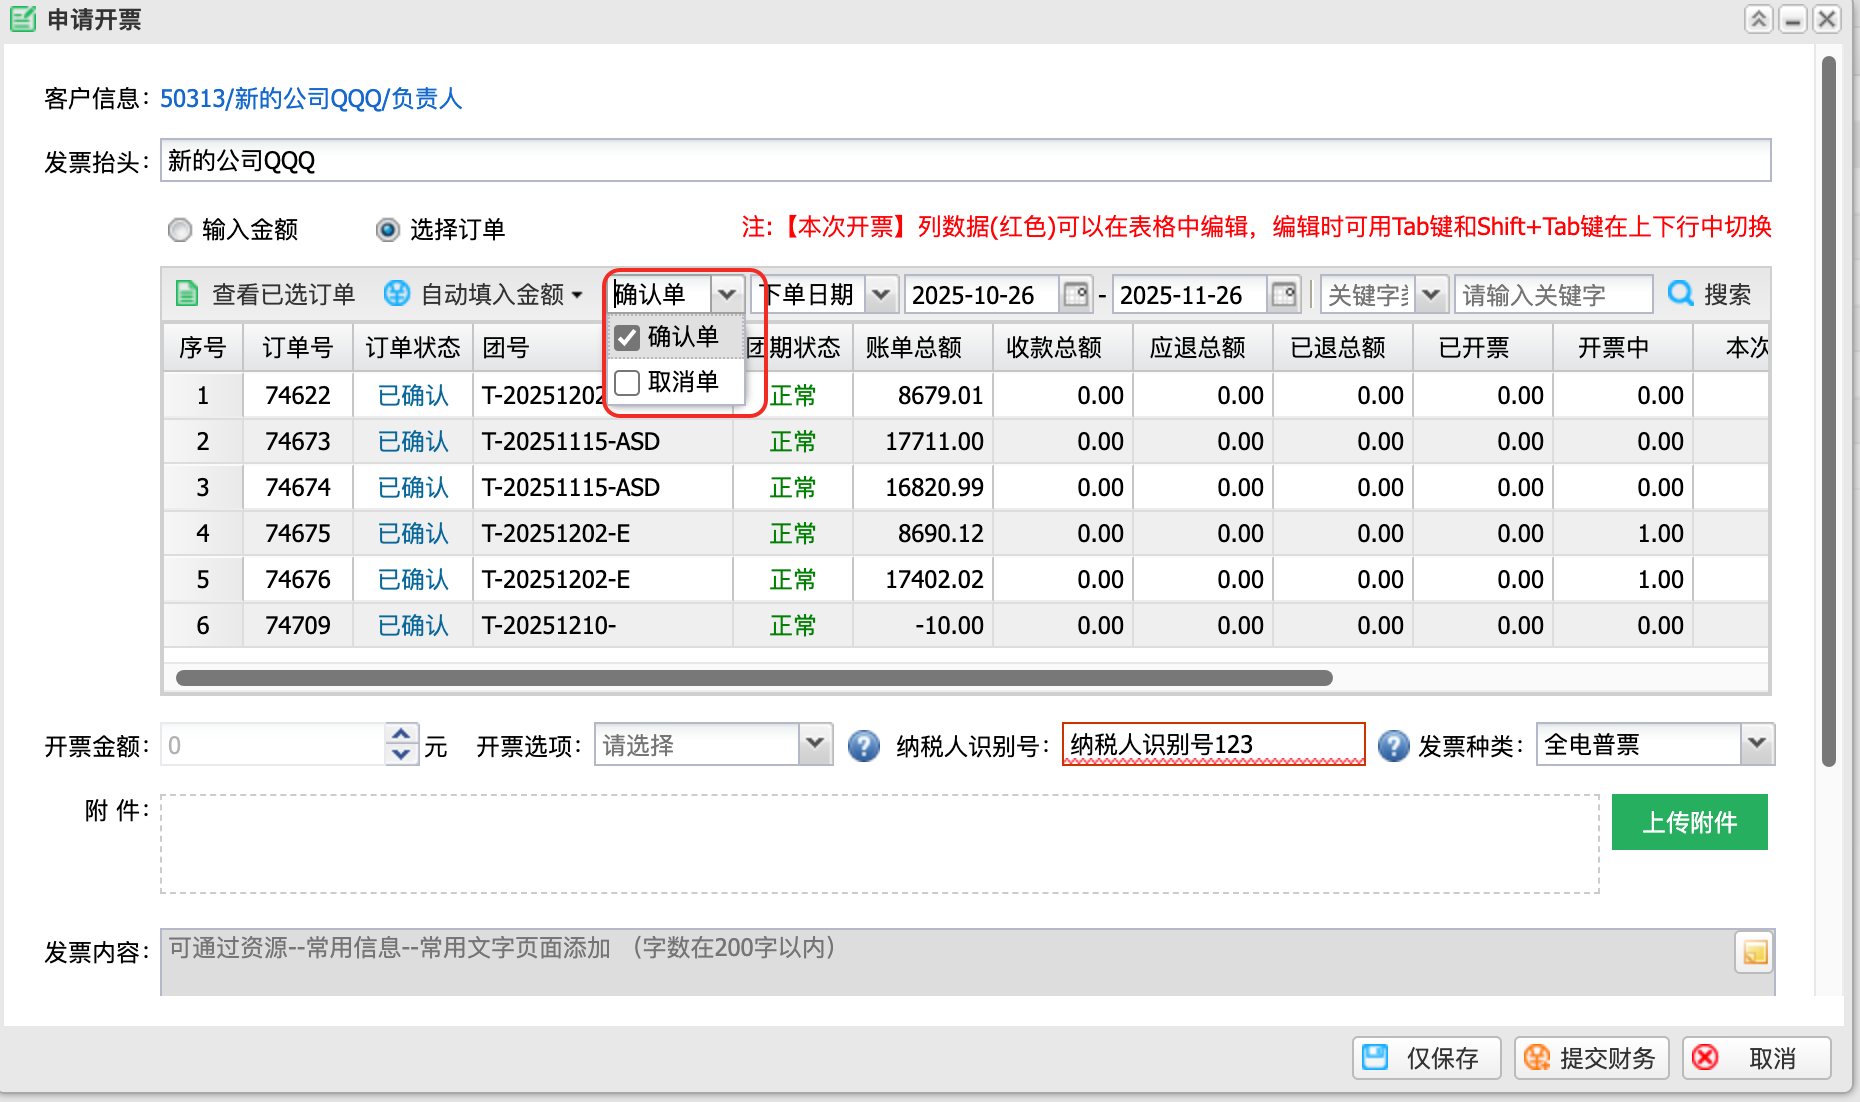Open the end date calendar picker
The height and width of the screenshot is (1102, 1860).
pyautogui.click(x=1283, y=294)
